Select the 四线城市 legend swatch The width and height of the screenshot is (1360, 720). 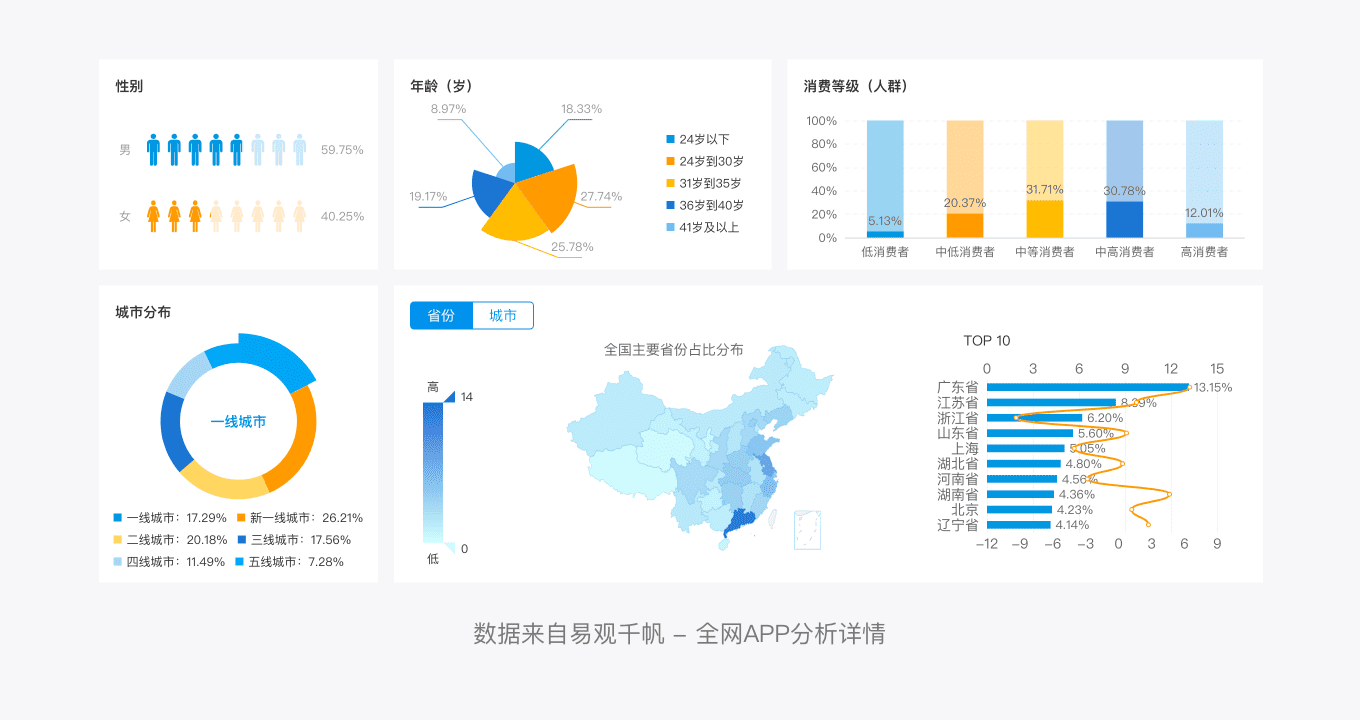click(x=118, y=562)
